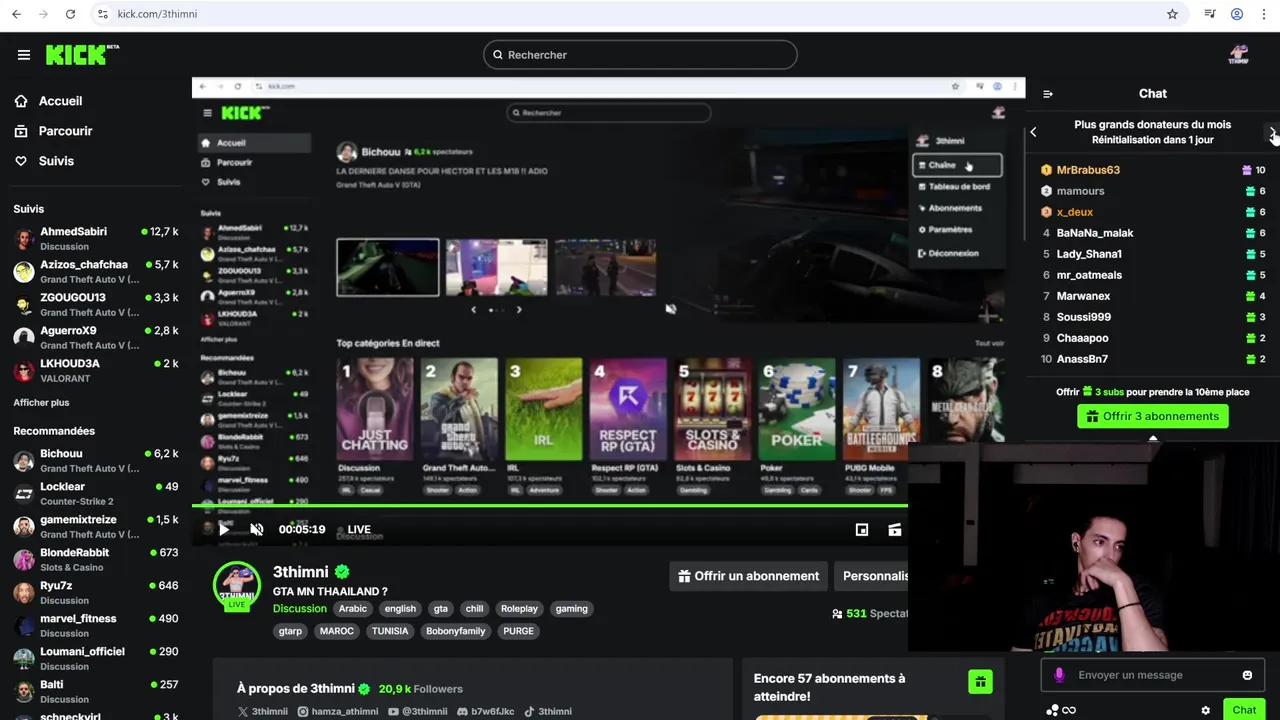
Task: Open the Discussion category link
Action: click(300, 609)
